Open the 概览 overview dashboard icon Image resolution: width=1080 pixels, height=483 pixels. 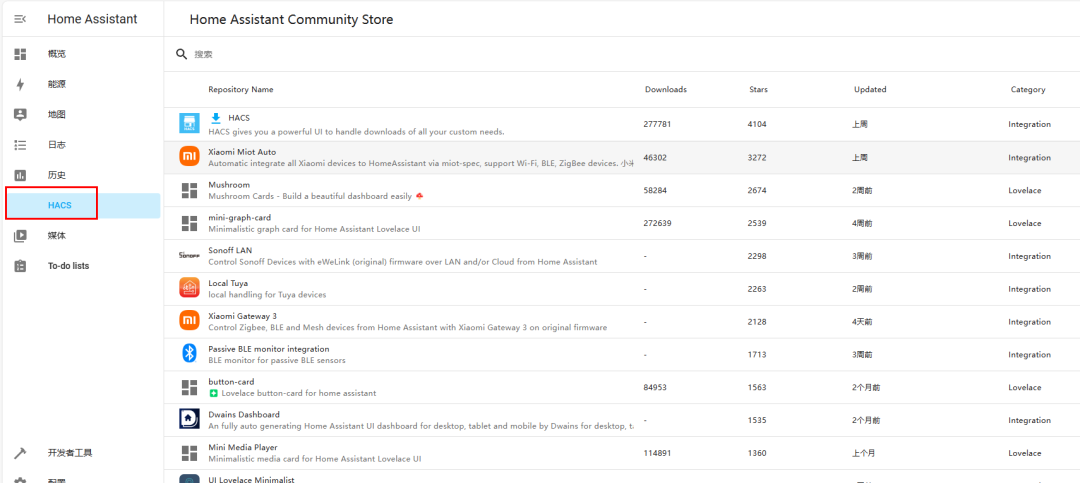click(x=20, y=54)
